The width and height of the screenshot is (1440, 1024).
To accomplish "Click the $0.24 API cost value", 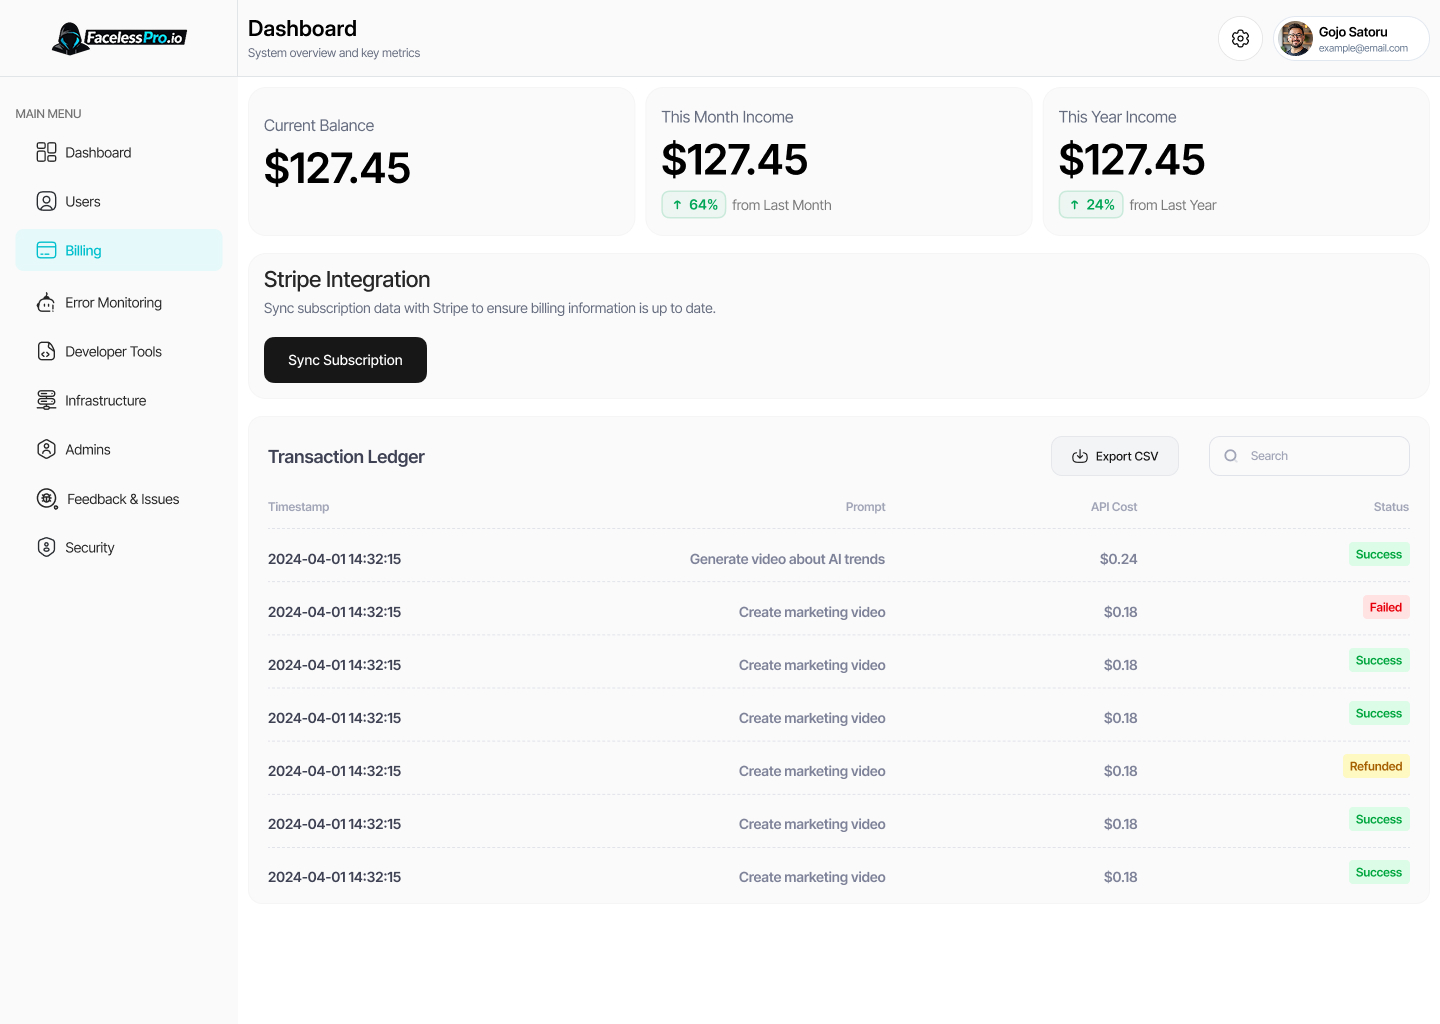I will pyautogui.click(x=1118, y=559).
